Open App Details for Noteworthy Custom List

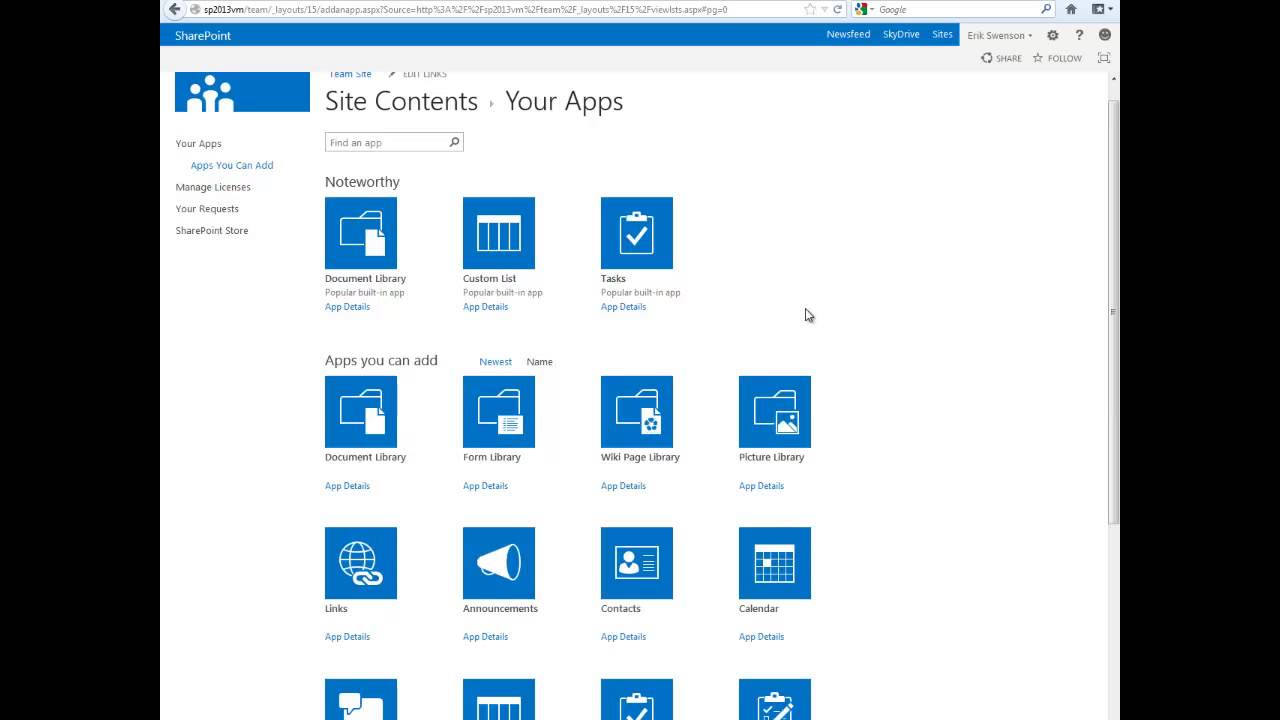click(485, 307)
